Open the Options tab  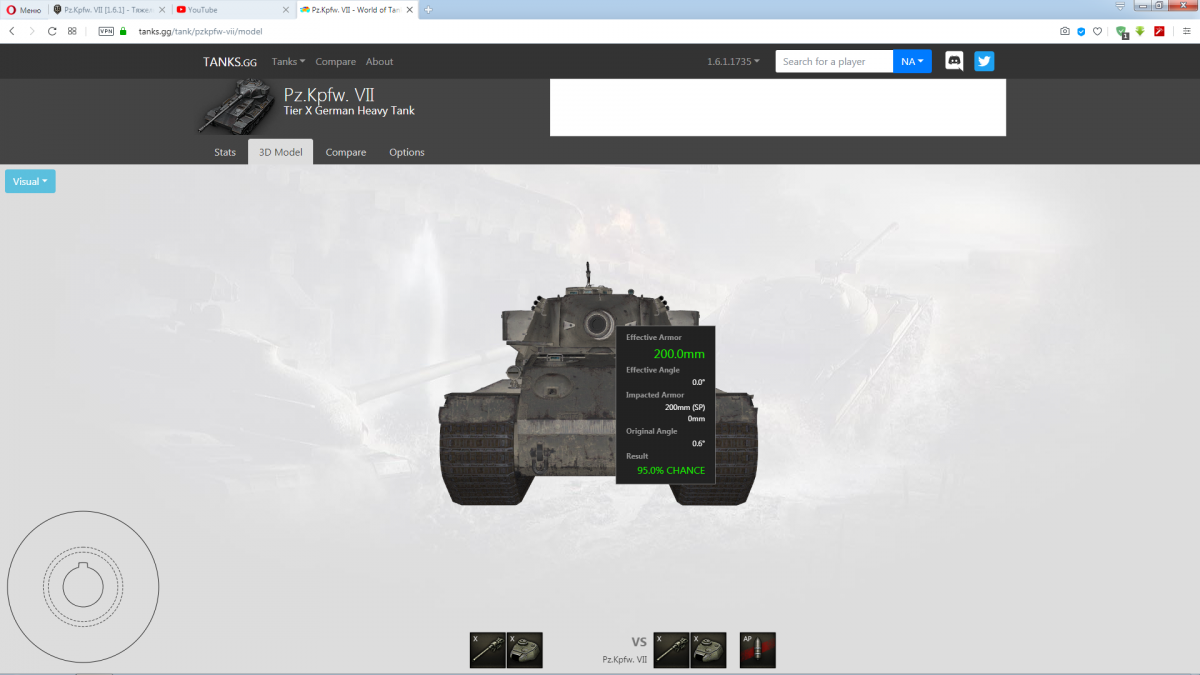407,152
